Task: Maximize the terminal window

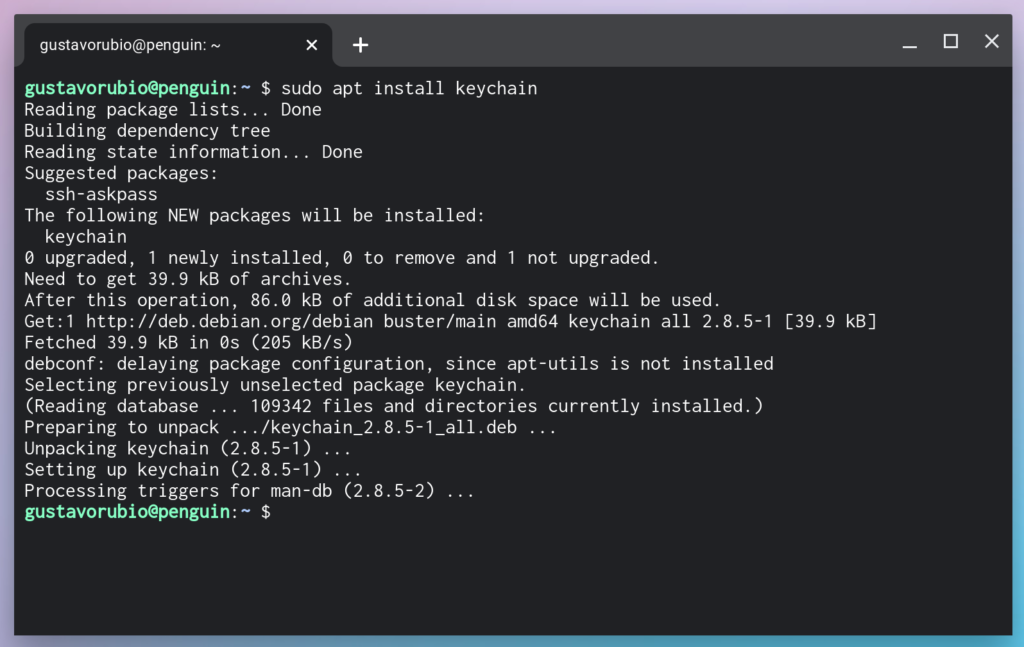Action: pyautogui.click(x=951, y=42)
